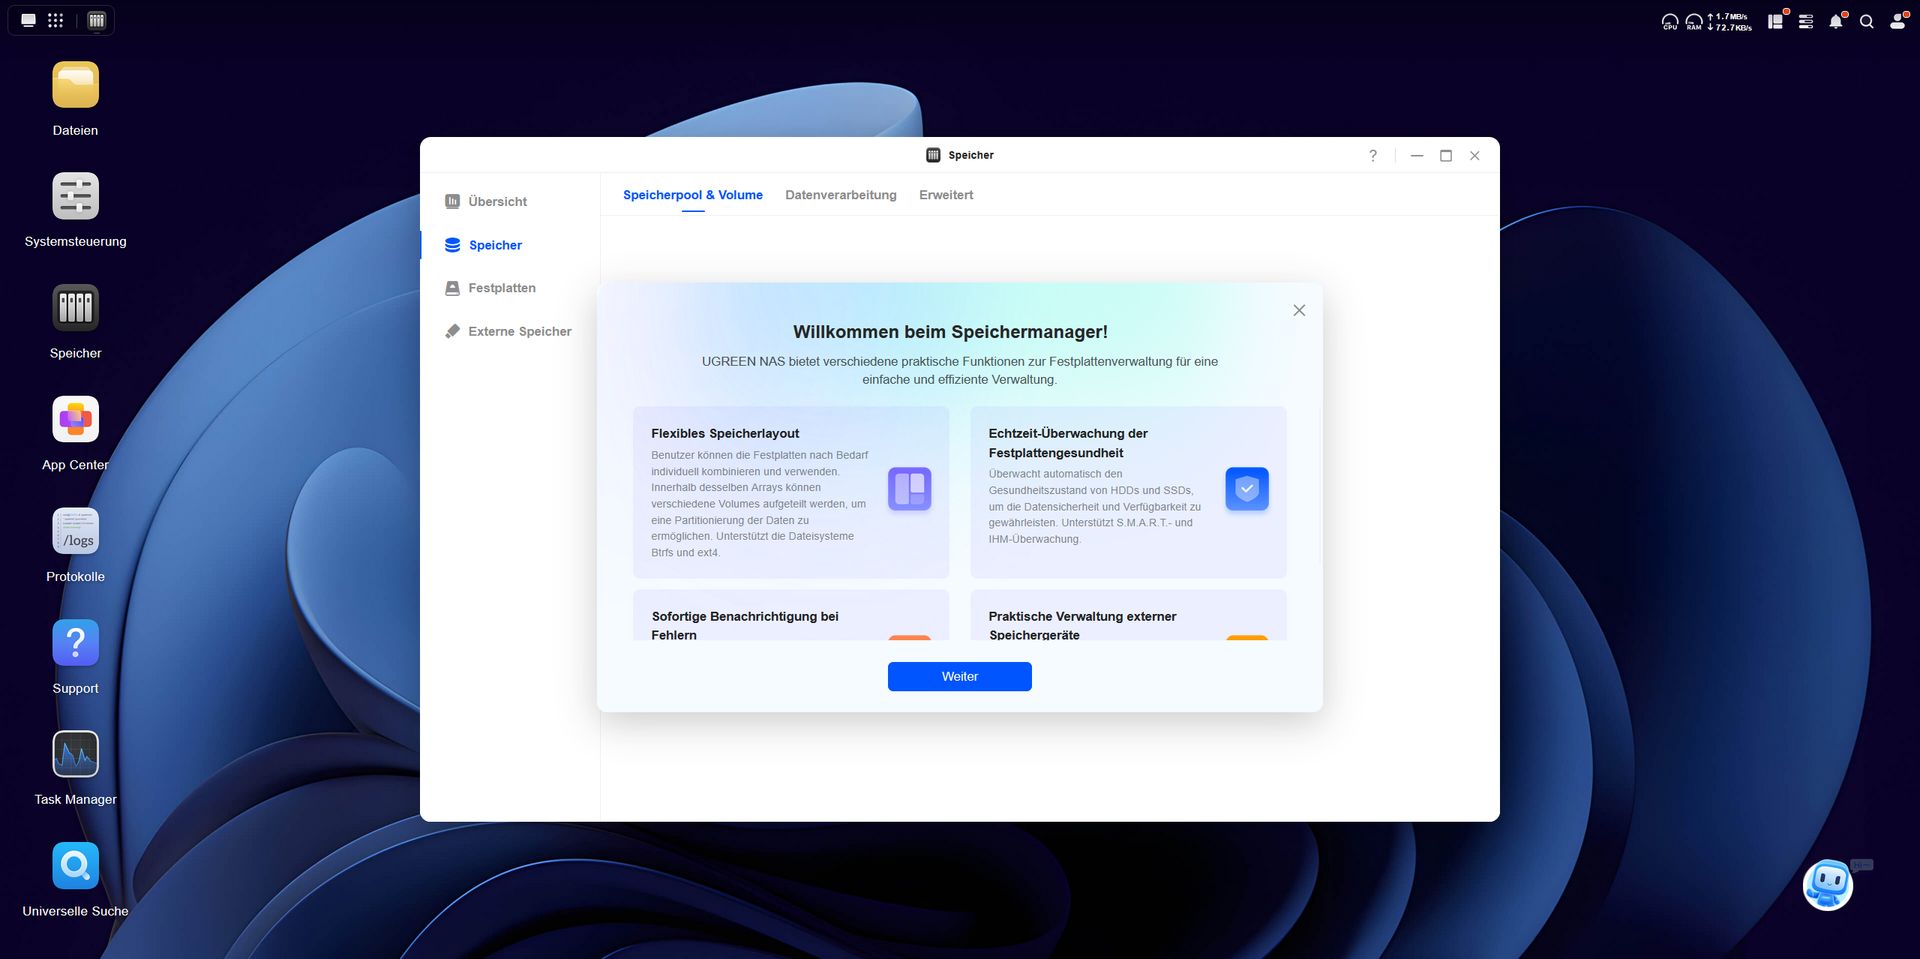Open the user account menu top right
The width and height of the screenshot is (1920, 959).
point(1897,20)
